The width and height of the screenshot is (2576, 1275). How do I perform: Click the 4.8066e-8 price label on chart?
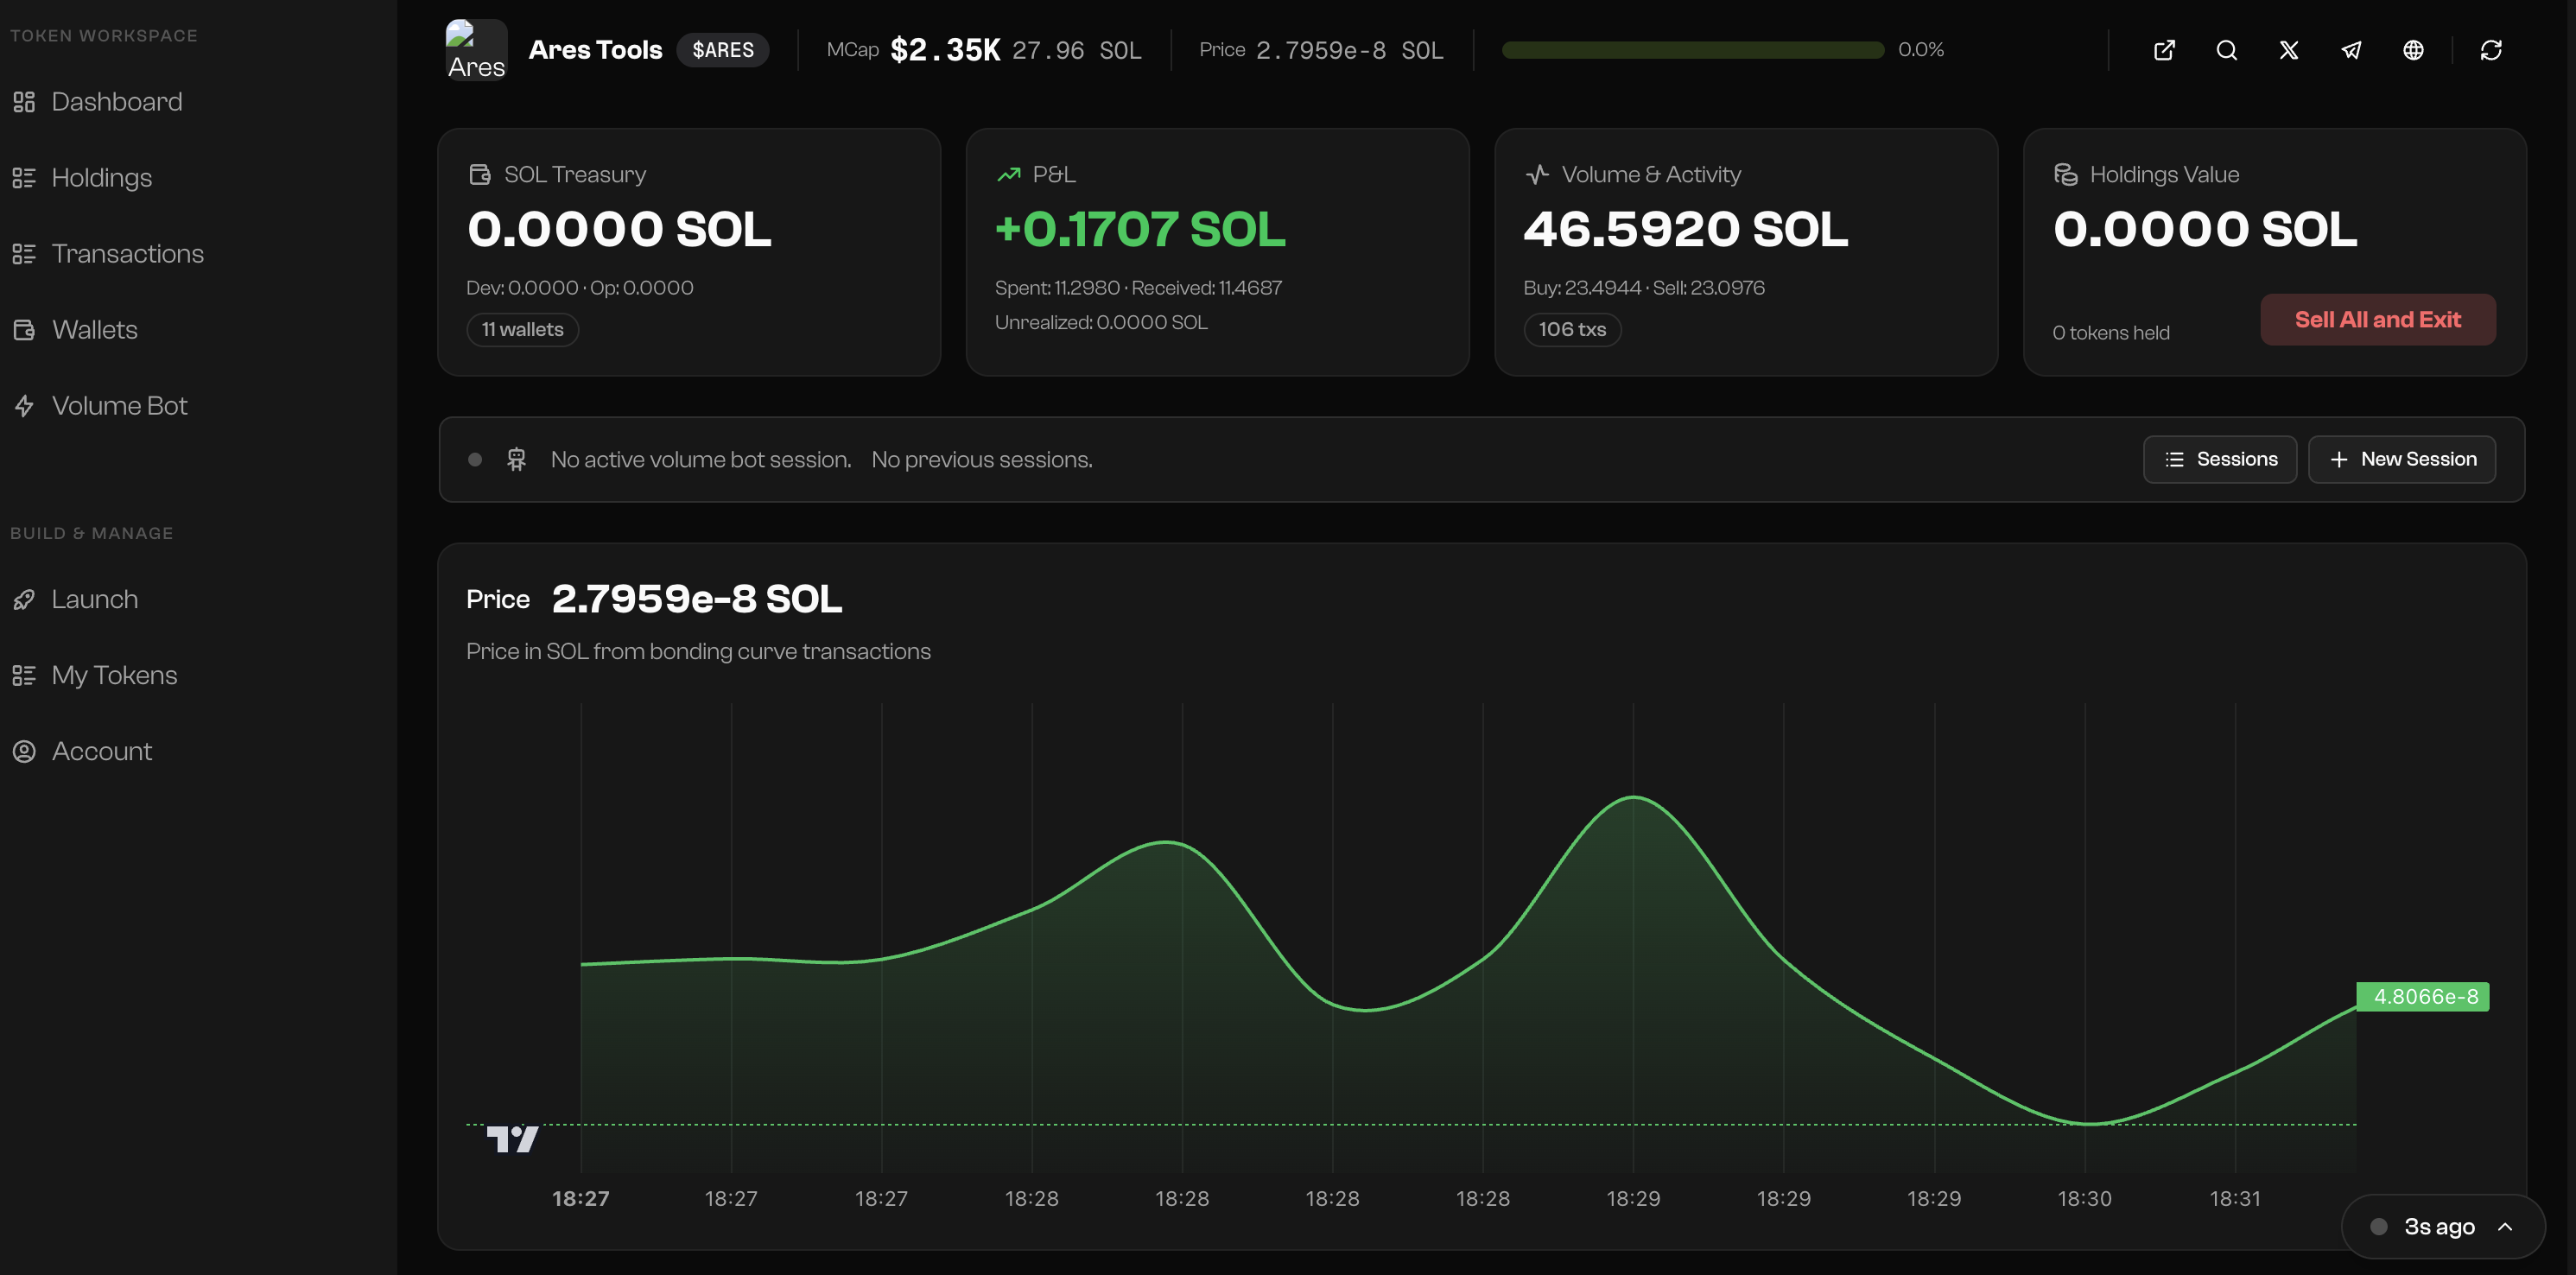2423,997
